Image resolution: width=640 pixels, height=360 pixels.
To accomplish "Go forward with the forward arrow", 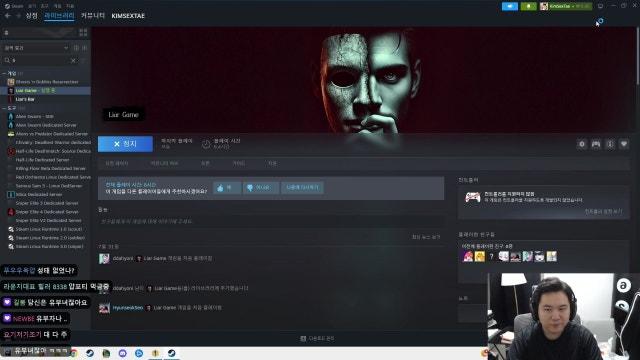I will pos(18,16).
